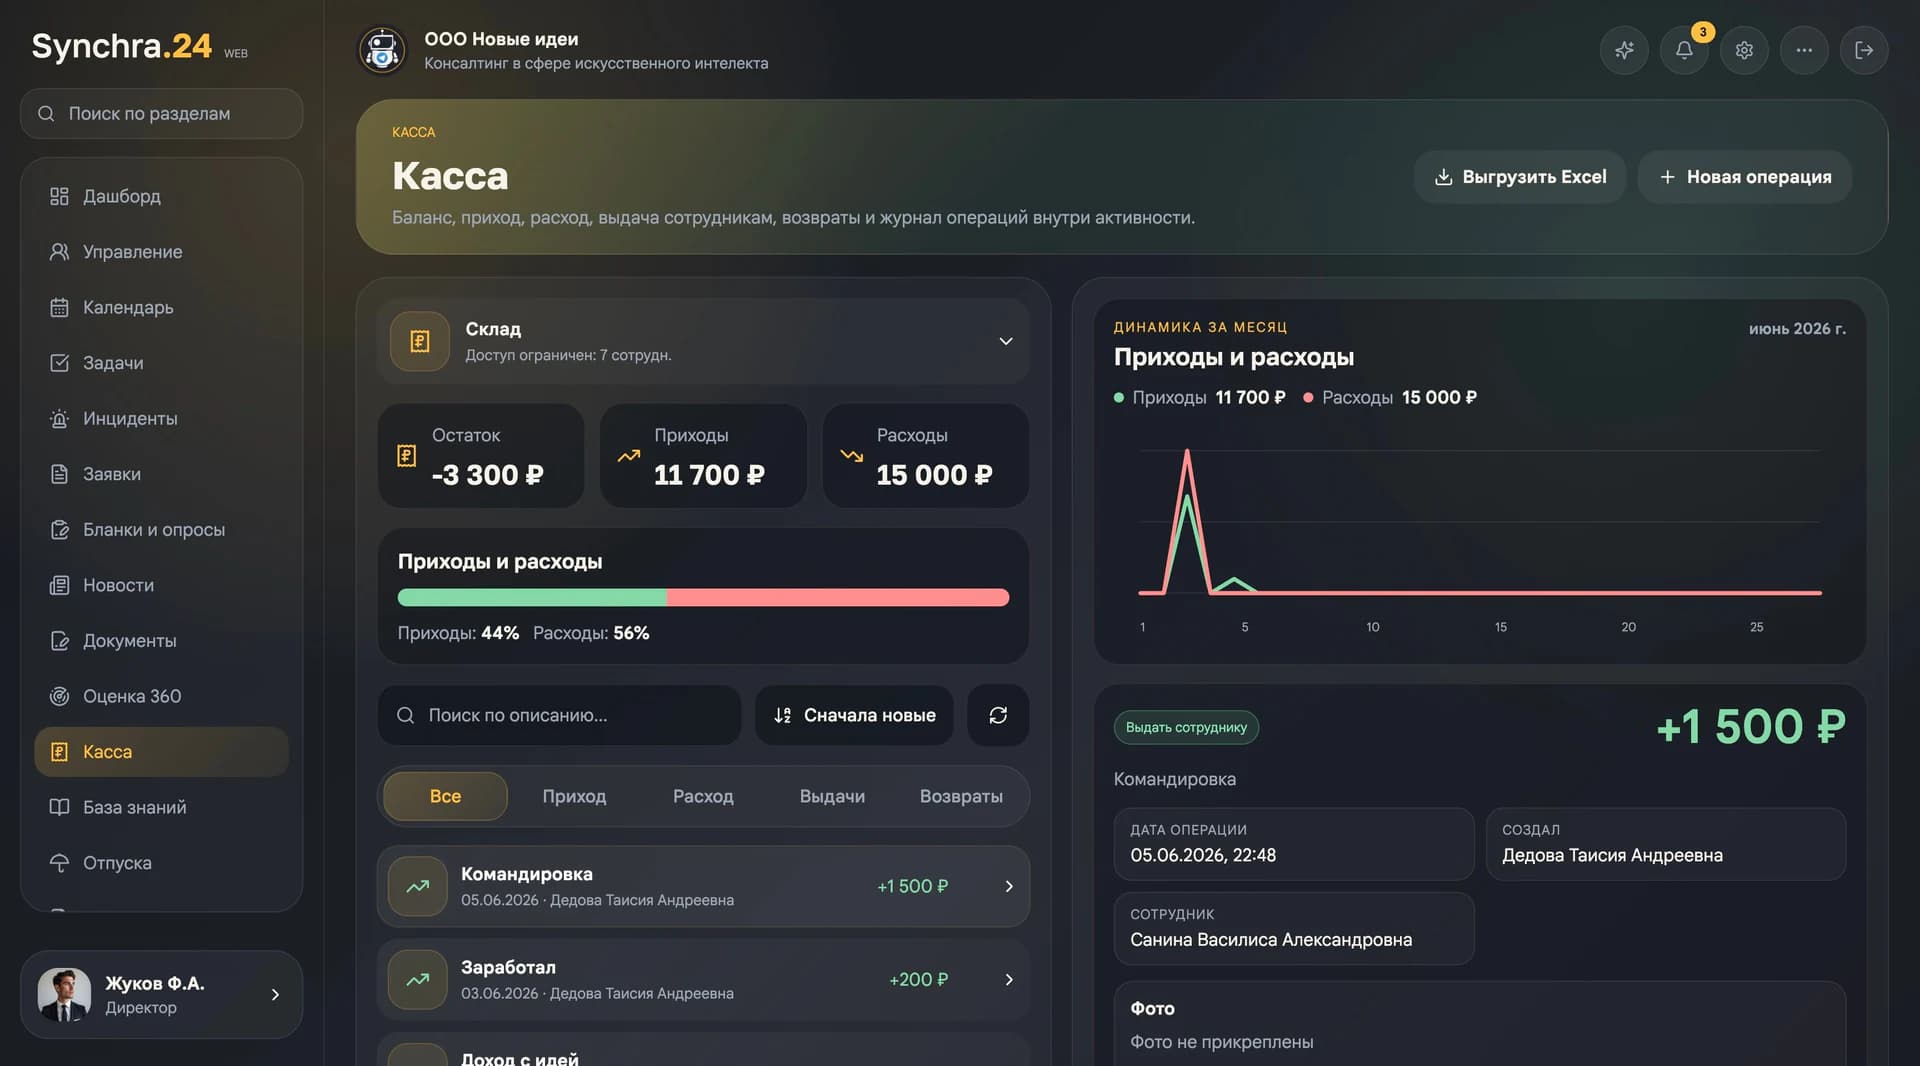Click the date 05.06.2026, 22:48
Image resolution: width=1920 pixels, height=1066 pixels.
pyautogui.click(x=1203, y=855)
